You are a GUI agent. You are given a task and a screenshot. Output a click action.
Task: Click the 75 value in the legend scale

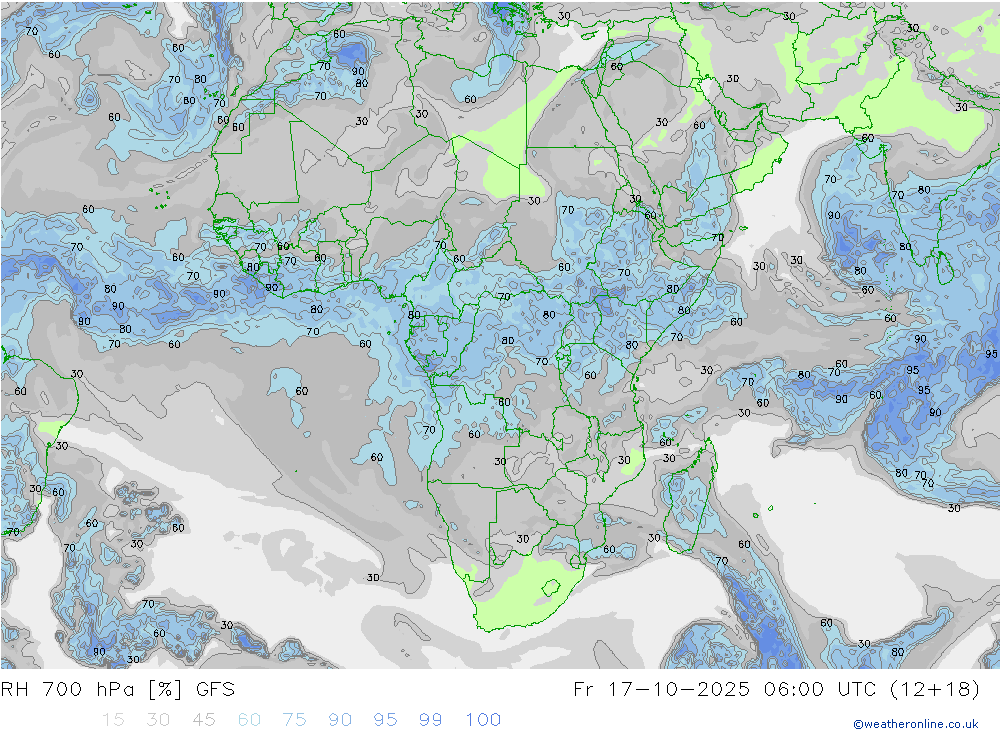click(295, 720)
